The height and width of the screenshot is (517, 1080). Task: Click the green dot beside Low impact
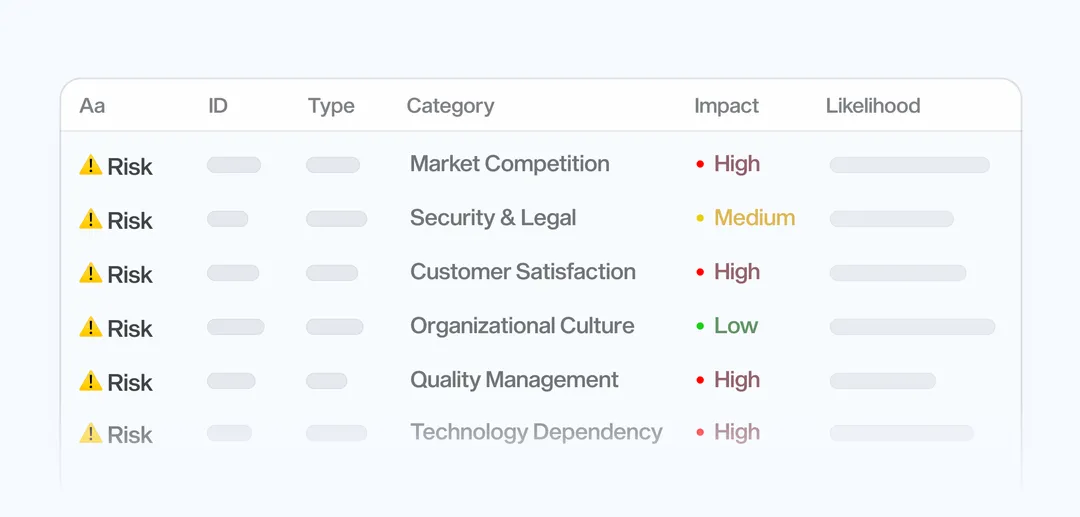coord(700,327)
